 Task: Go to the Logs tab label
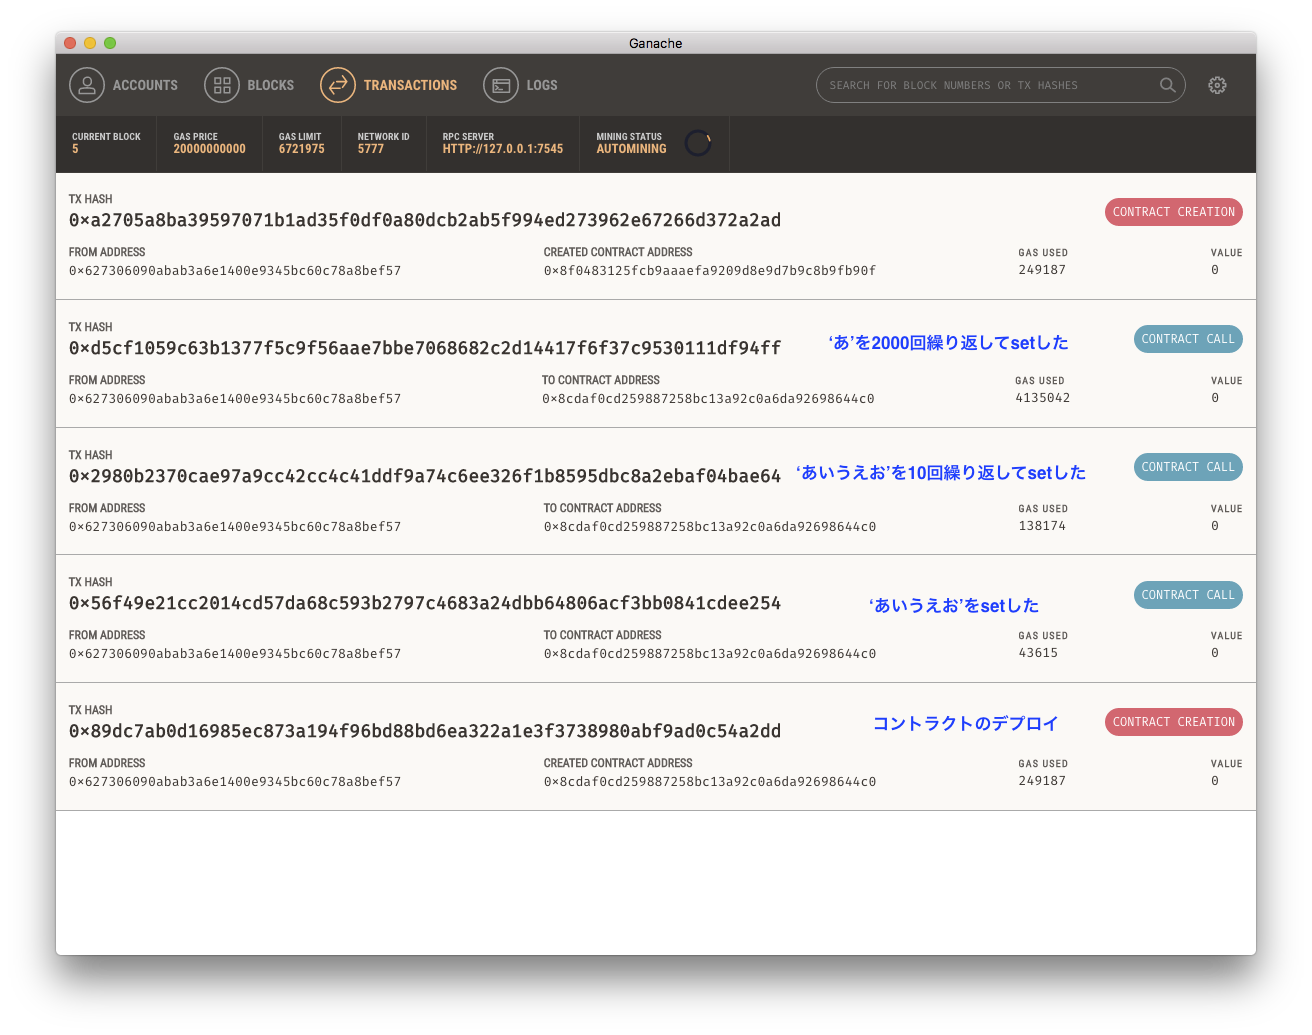click(542, 85)
